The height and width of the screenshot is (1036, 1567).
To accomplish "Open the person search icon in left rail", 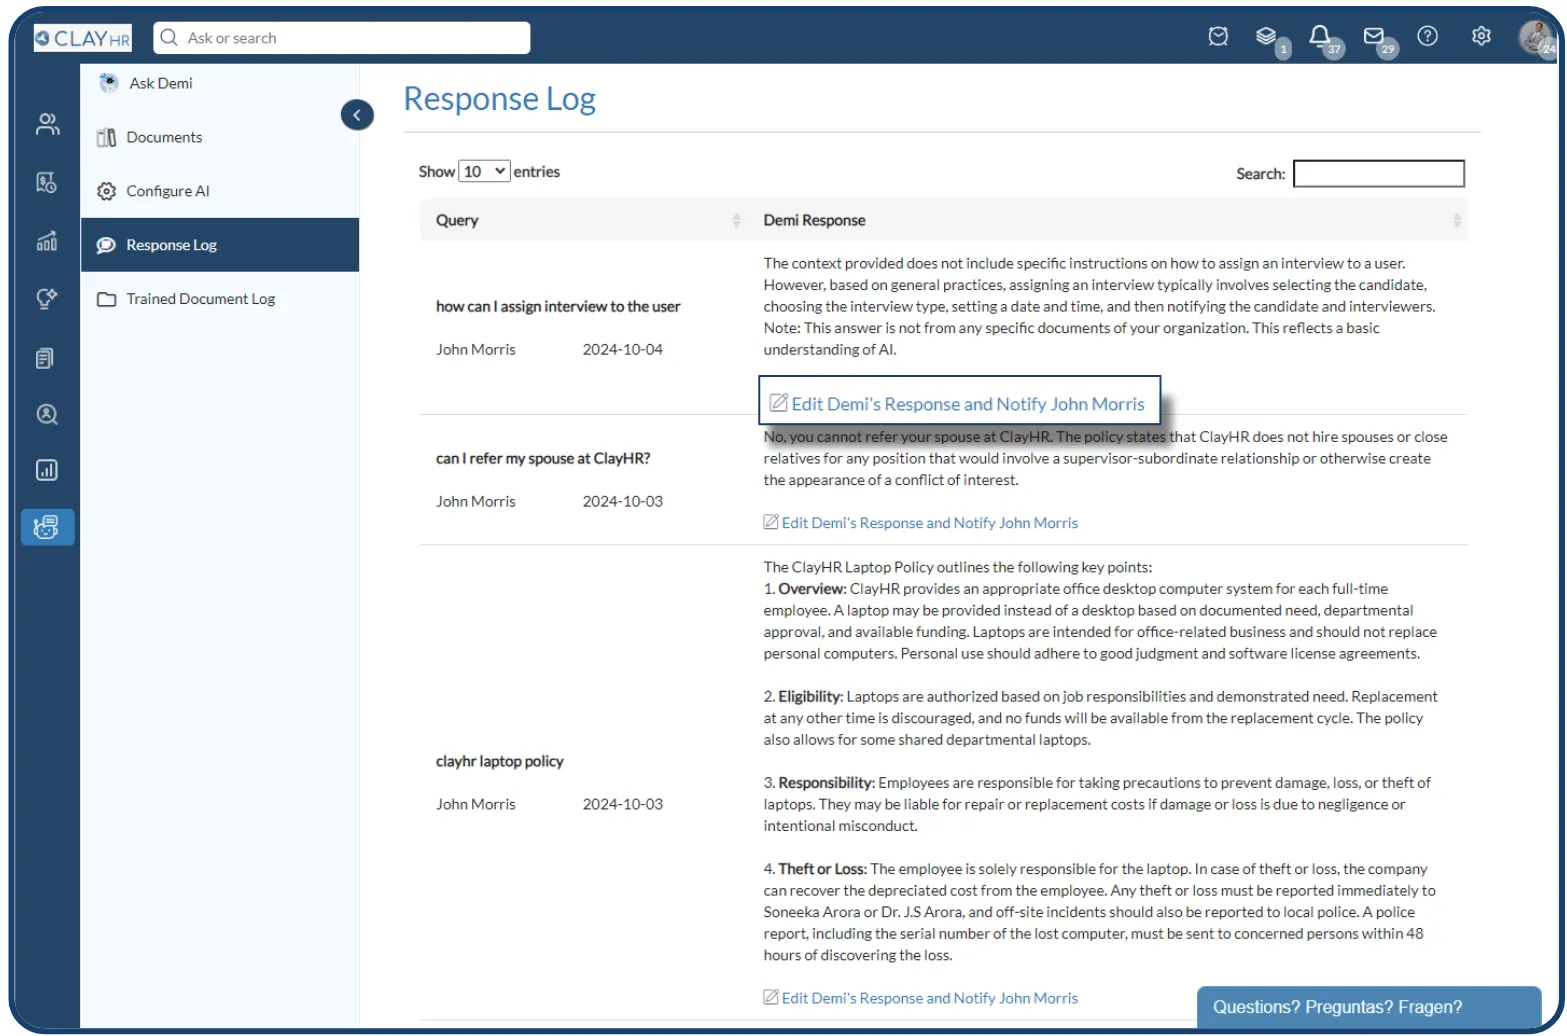I will pyautogui.click(x=47, y=414).
